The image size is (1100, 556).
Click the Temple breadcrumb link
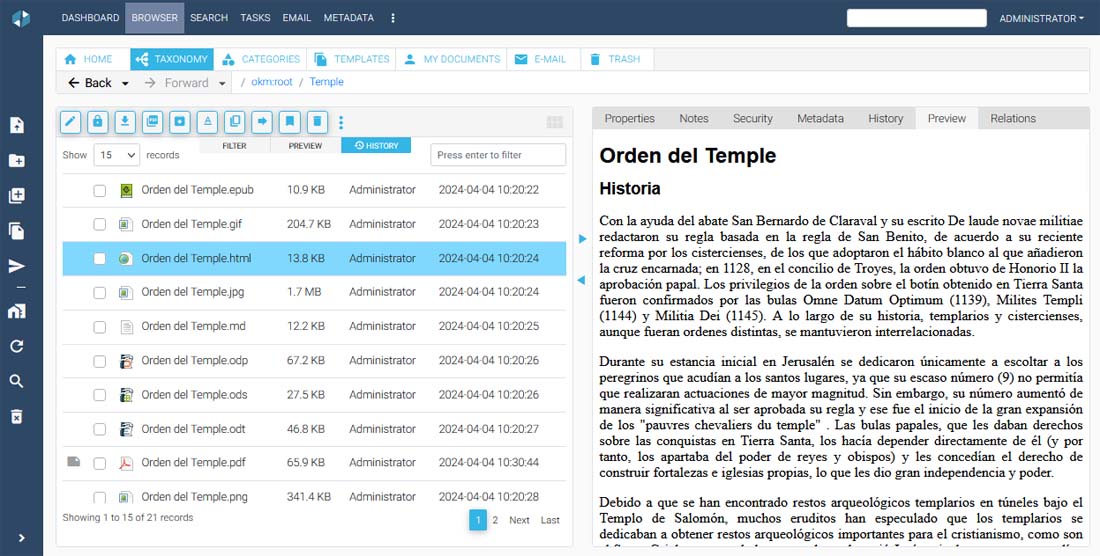pos(326,82)
